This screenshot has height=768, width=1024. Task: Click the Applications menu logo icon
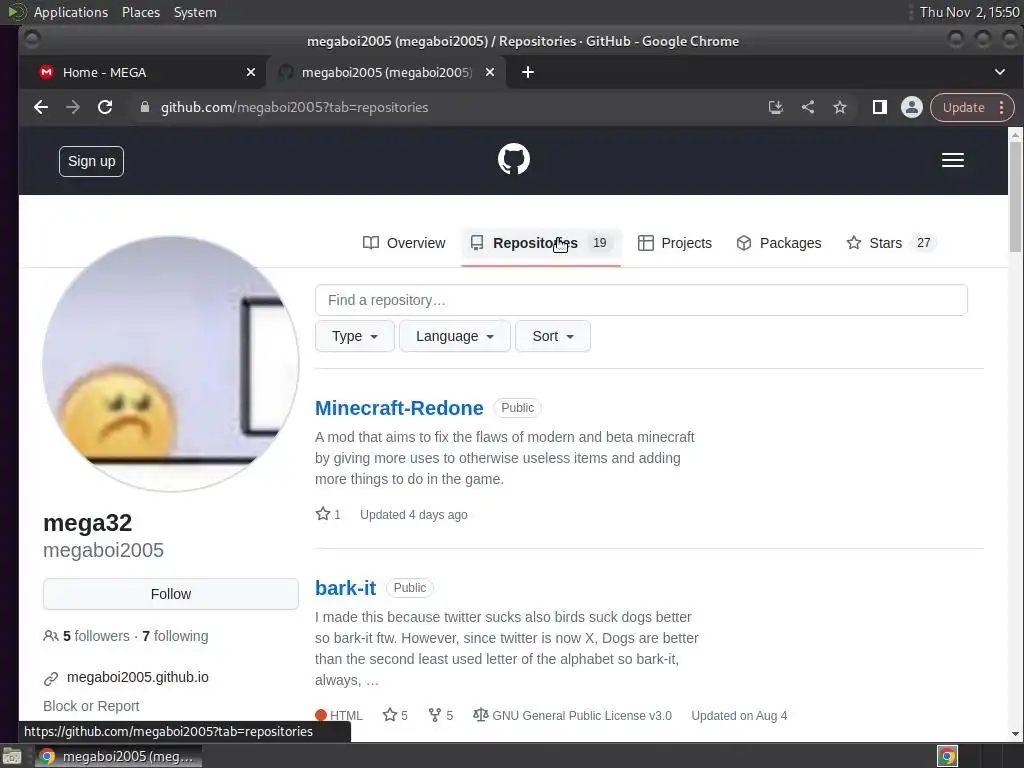coord(17,12)
